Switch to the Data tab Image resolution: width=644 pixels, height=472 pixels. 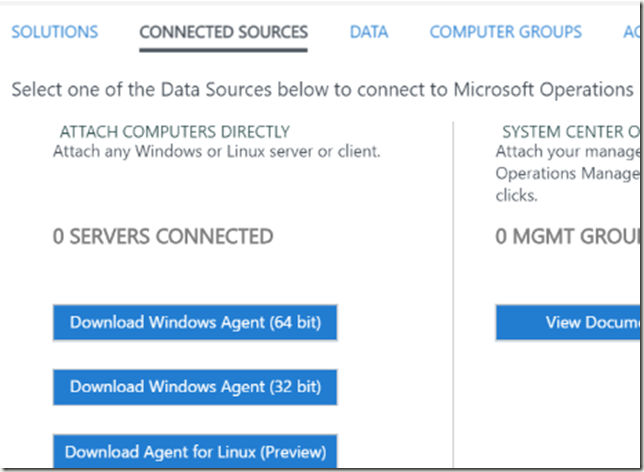coord(369,32)
